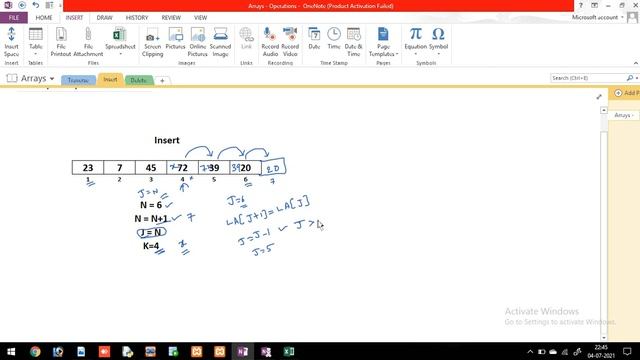The width and height of the screenshot is (640, 360).
Task: Open the Equation dropdown arrow
Action: tap(416, 54)
